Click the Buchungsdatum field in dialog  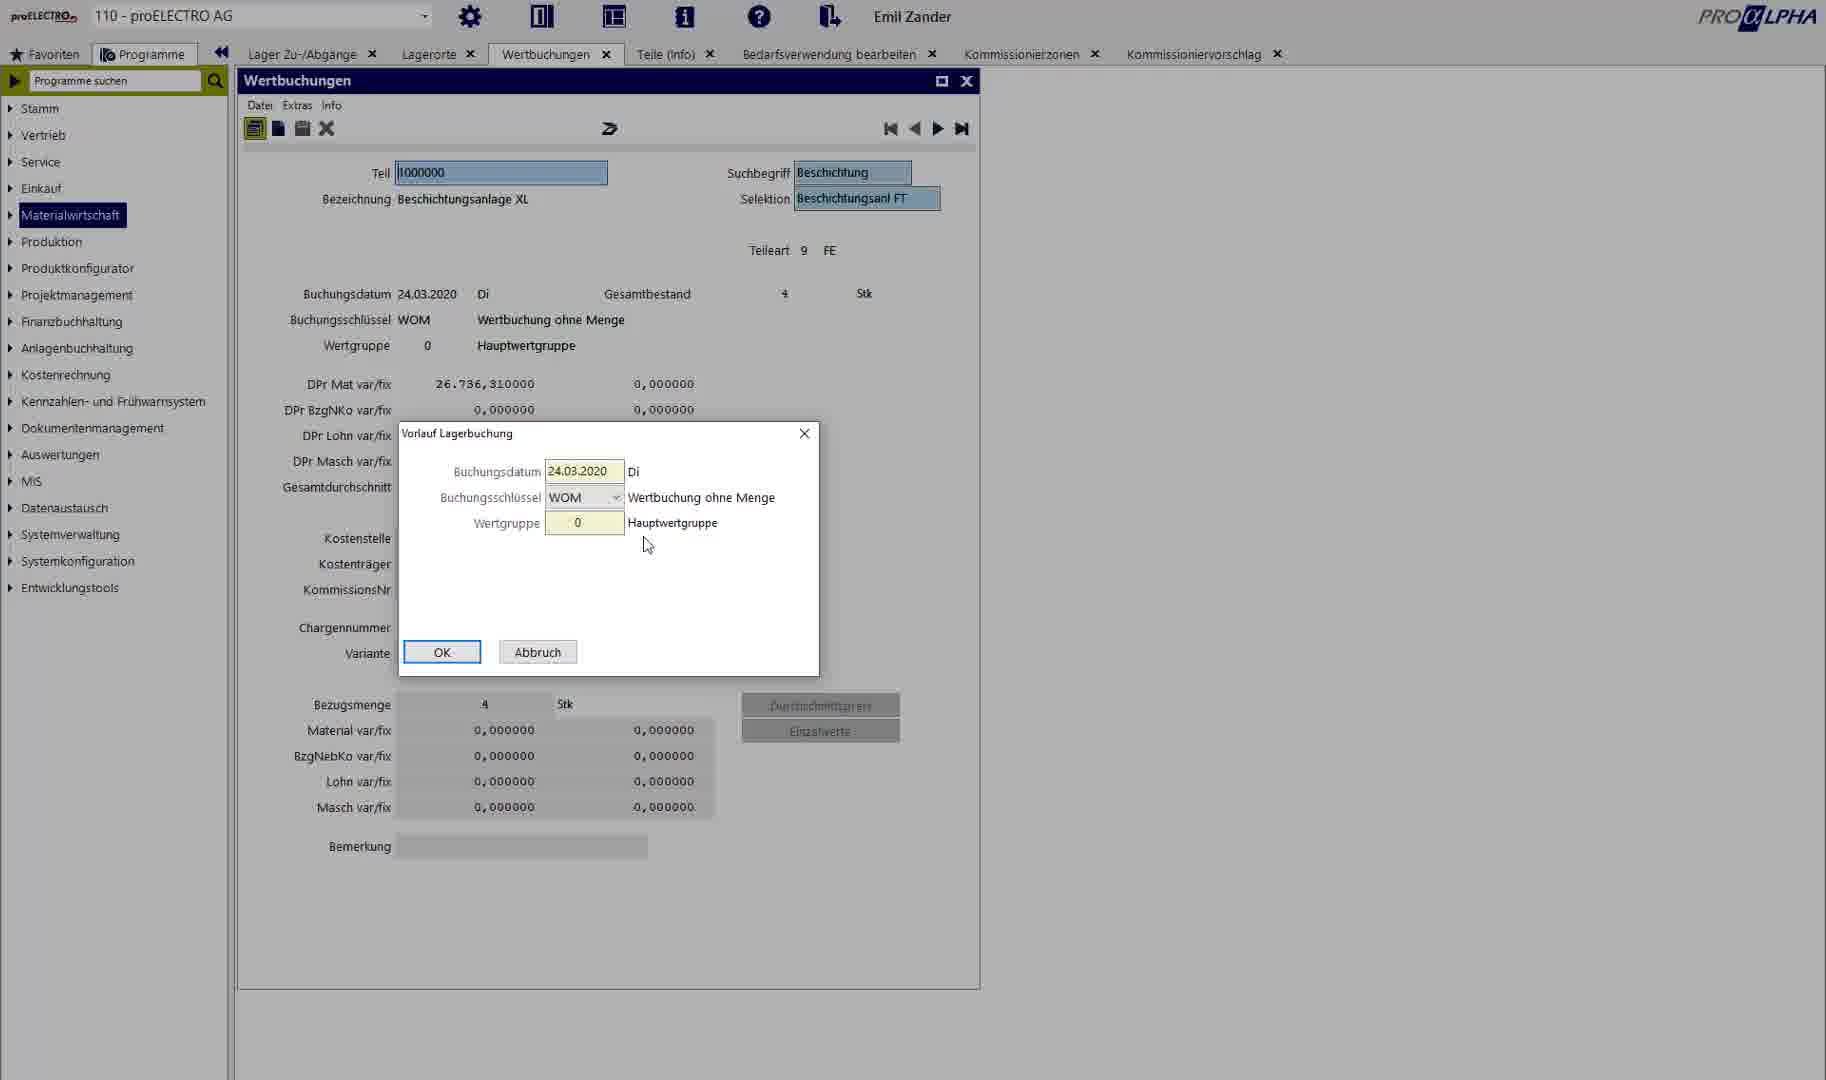(584, 471)
